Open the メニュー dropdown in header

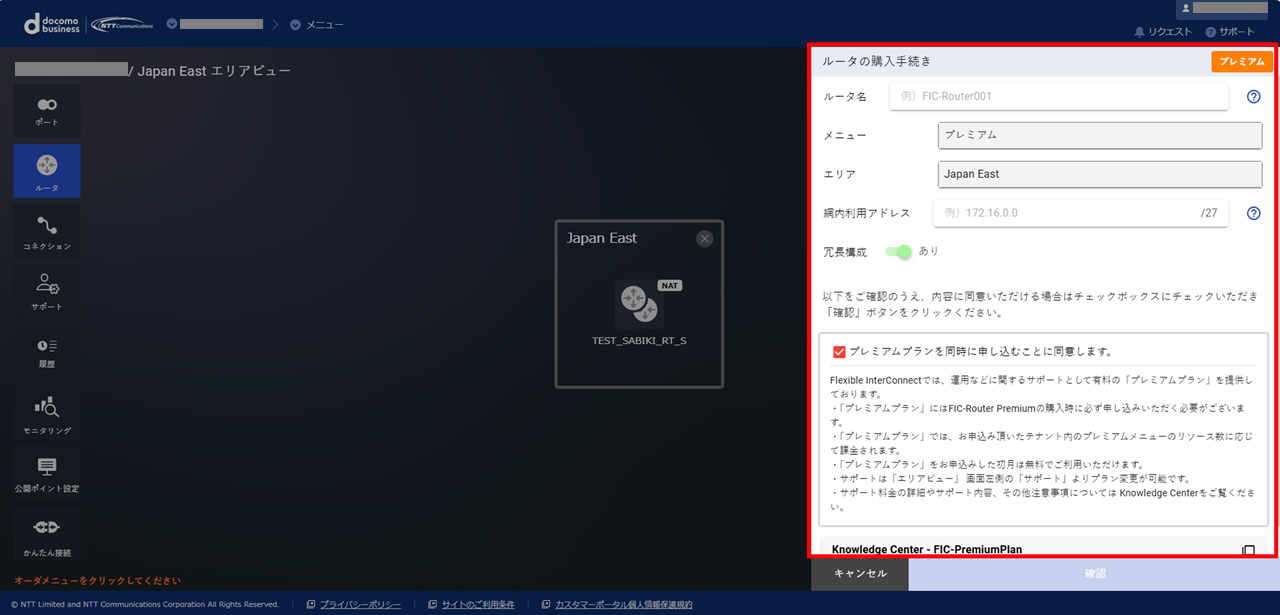pos(317,24)
